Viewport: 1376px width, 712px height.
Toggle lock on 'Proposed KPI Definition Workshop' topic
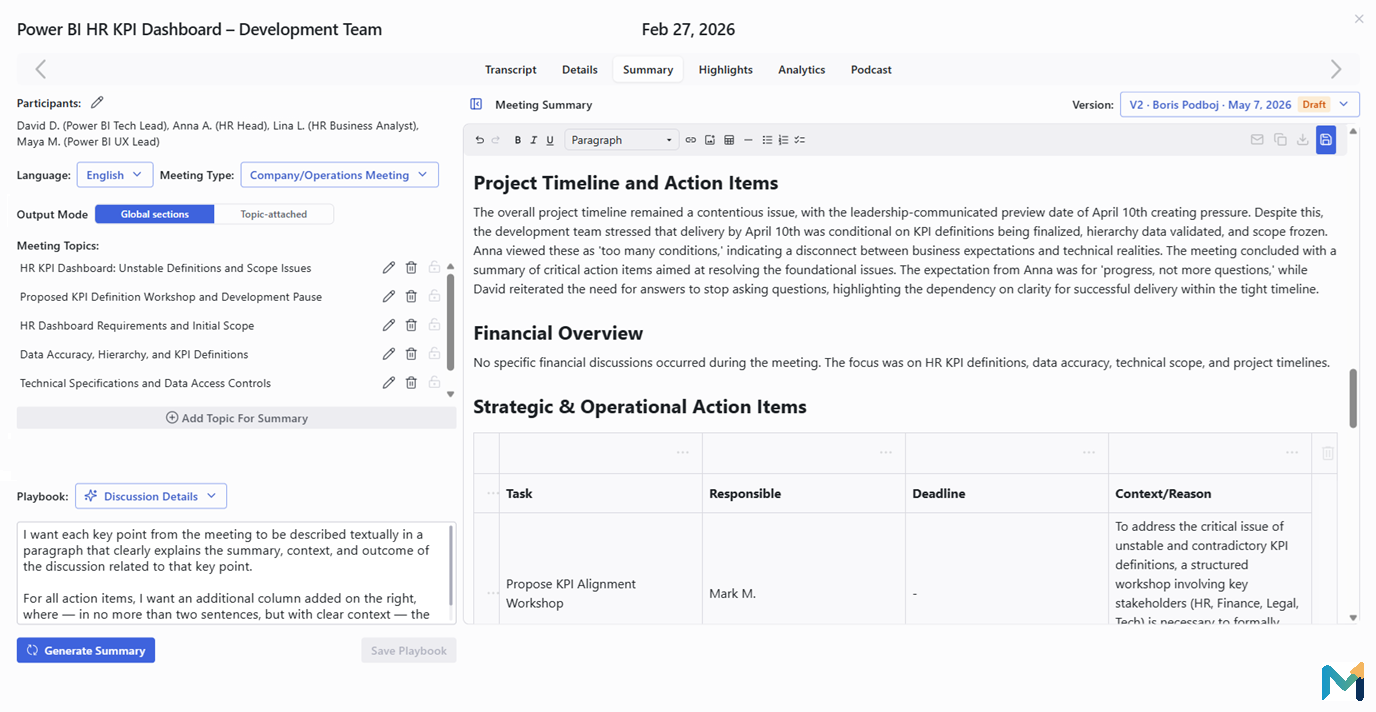coord(434,296)
